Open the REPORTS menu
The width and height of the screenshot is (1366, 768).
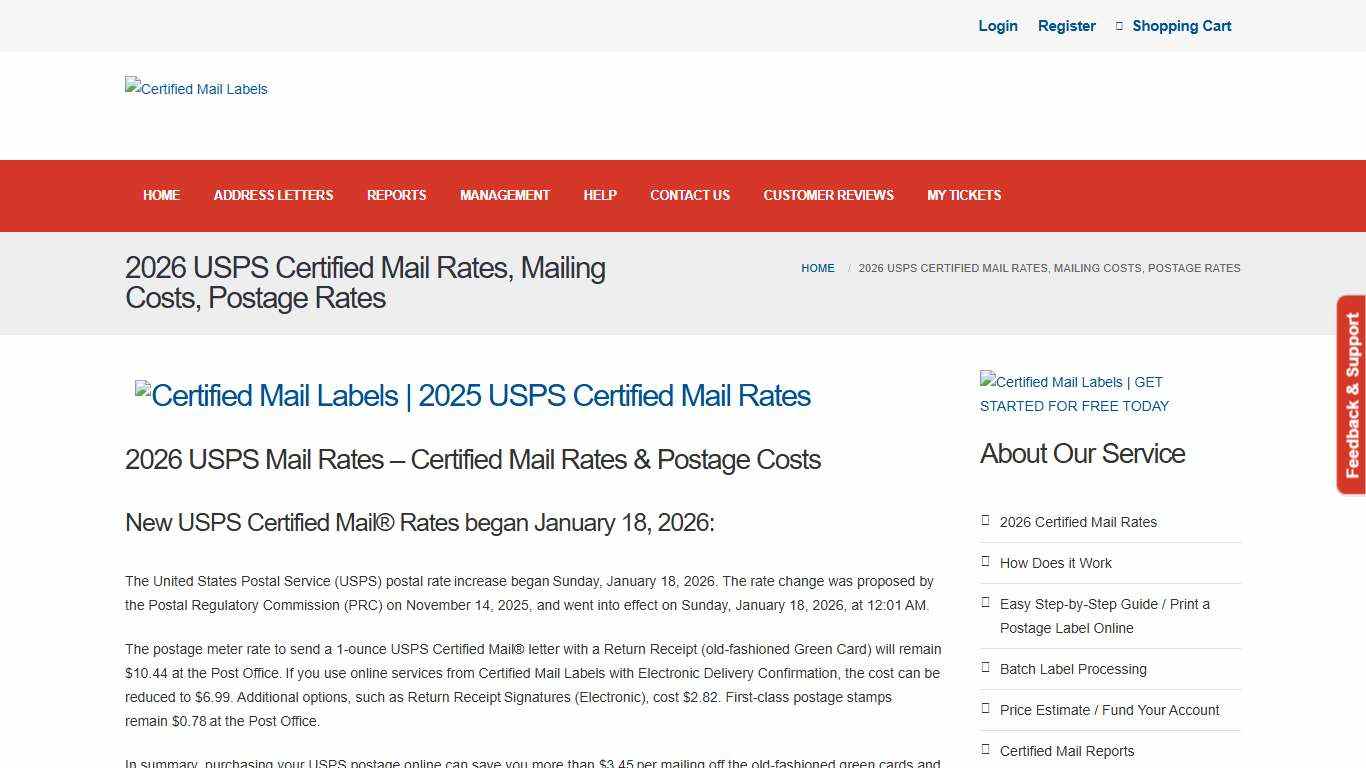pyautogui.click(x=396, y=195)
